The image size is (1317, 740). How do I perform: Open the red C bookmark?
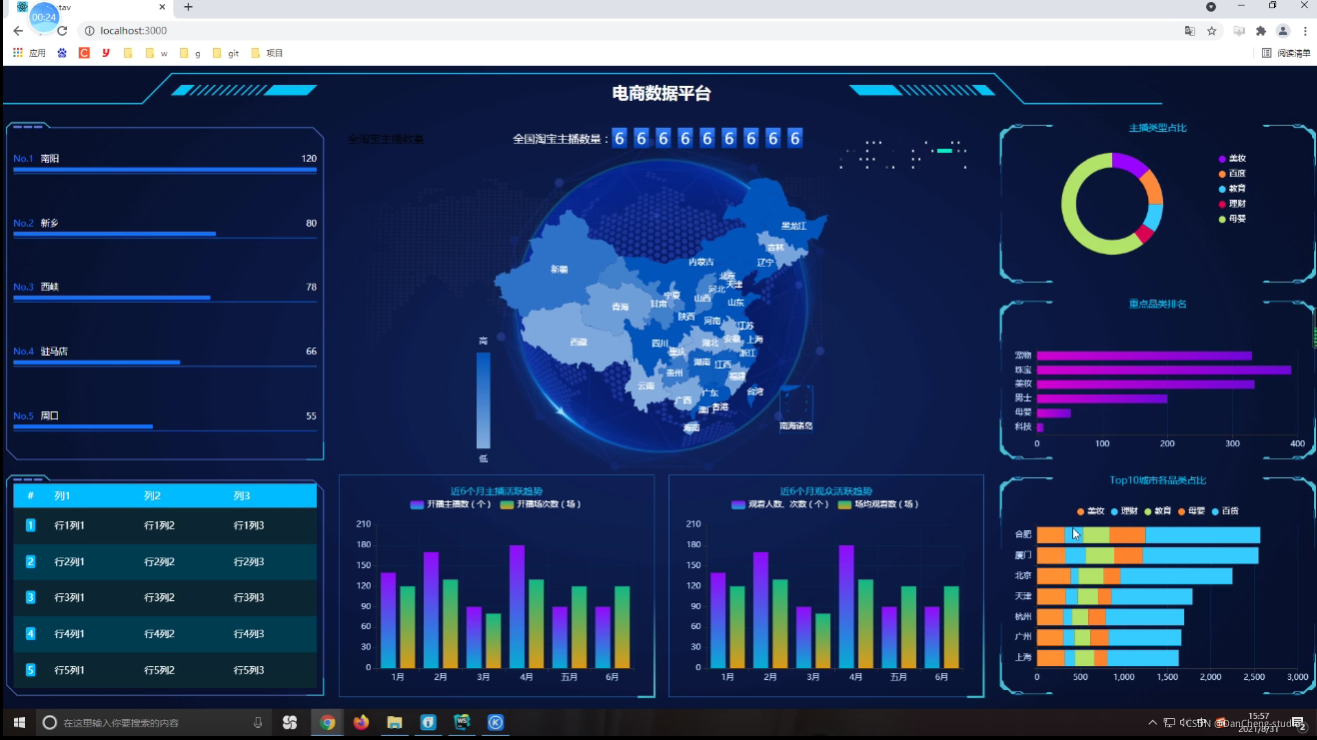click(84, 53)
